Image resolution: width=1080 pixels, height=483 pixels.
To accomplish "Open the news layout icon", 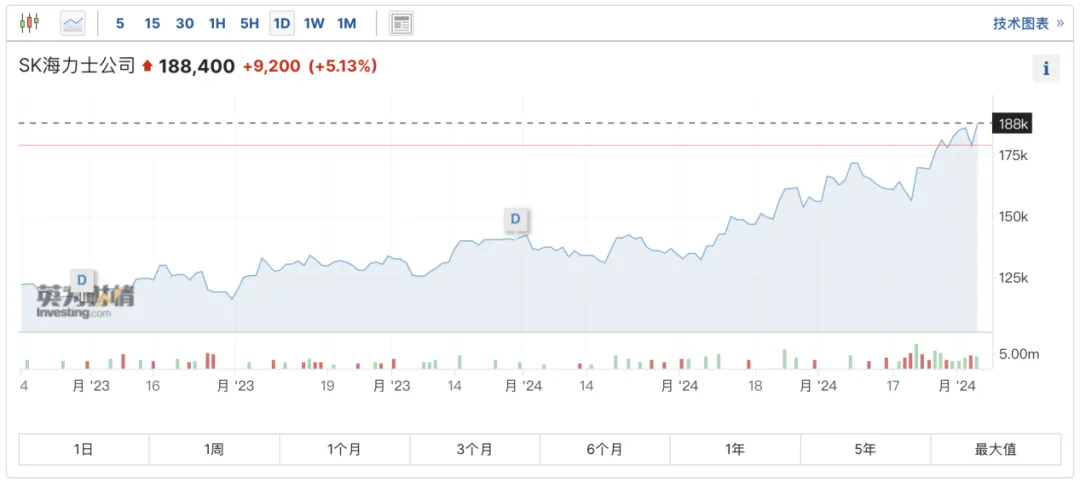I will pyautogui.click(x=401, y=23).
